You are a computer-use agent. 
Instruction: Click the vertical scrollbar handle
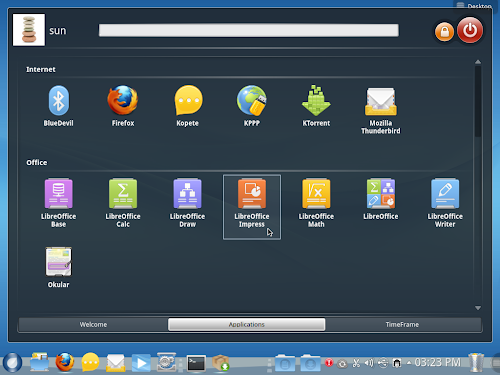click(x=478, y=101)
